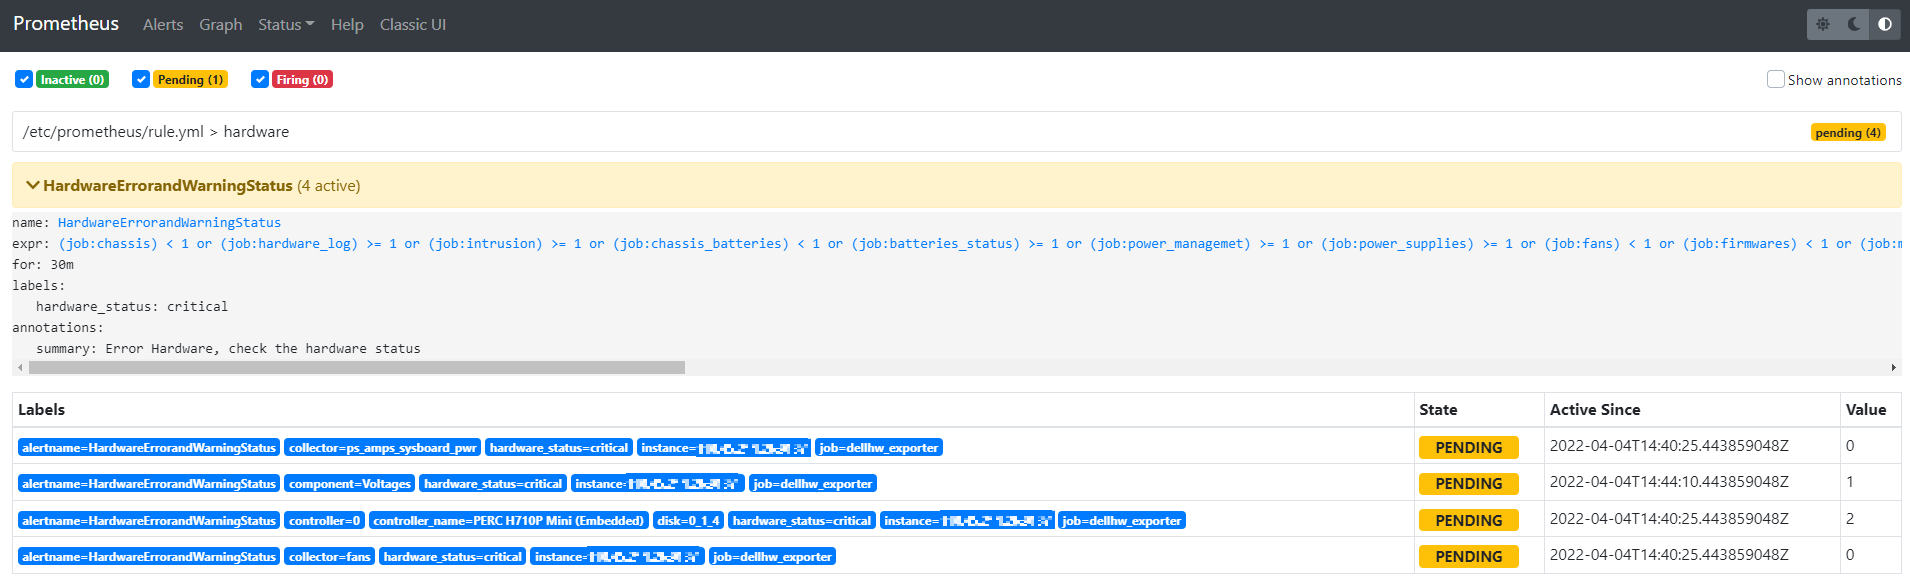The height and width of the screenshot is (581, 1910).
Task: Click the collector=fans label
Action: (x=329, y=556)
